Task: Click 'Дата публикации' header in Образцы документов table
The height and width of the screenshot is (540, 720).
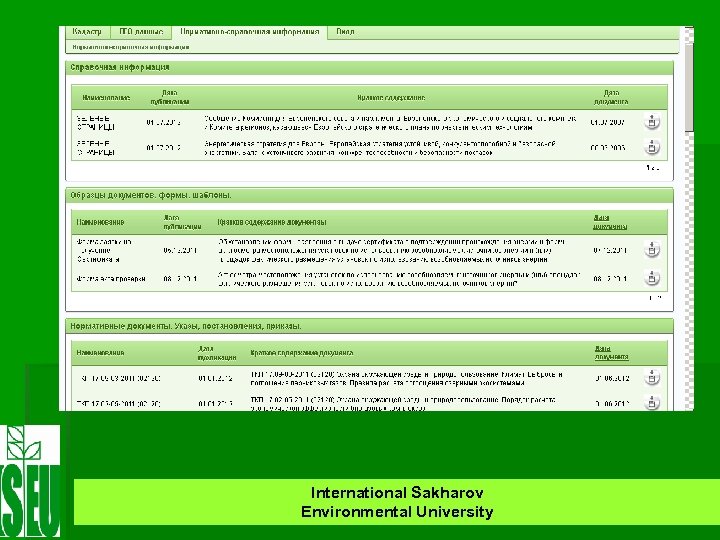Action: pyautogui.click(x=182, y=222)
